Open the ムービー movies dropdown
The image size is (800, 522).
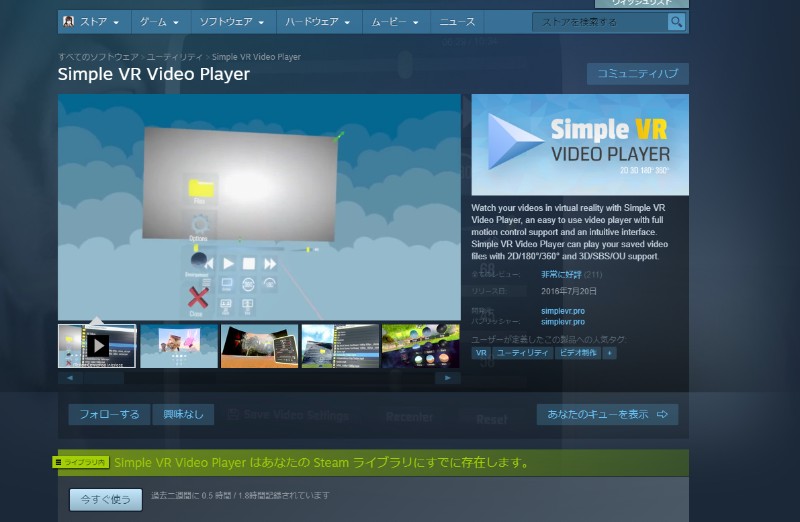point(395,22)
